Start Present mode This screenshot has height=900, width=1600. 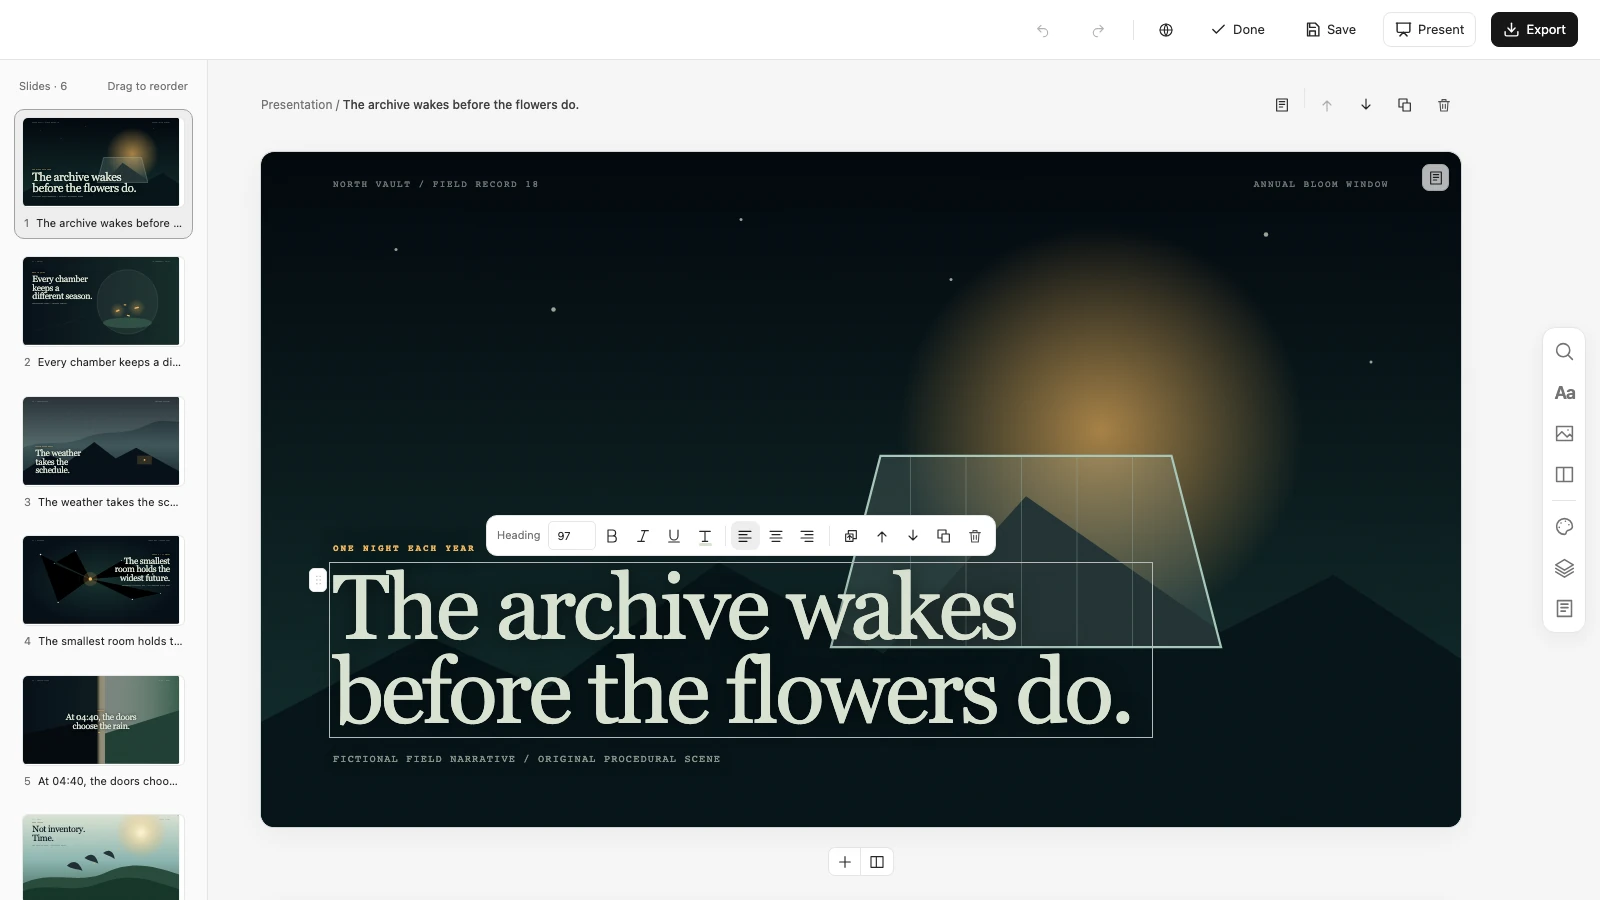[x=1429, y=30]
